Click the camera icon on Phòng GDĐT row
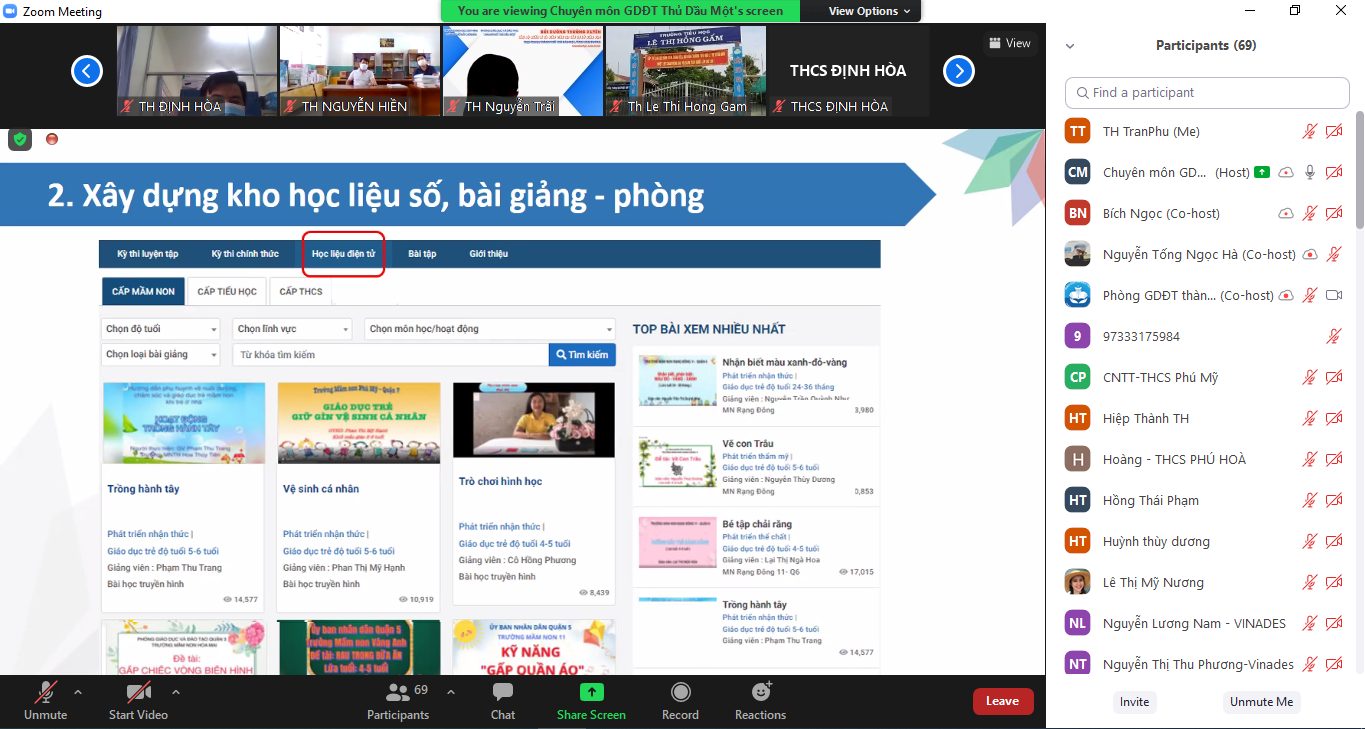1365x729 pixels. (x=1334, y=295)
